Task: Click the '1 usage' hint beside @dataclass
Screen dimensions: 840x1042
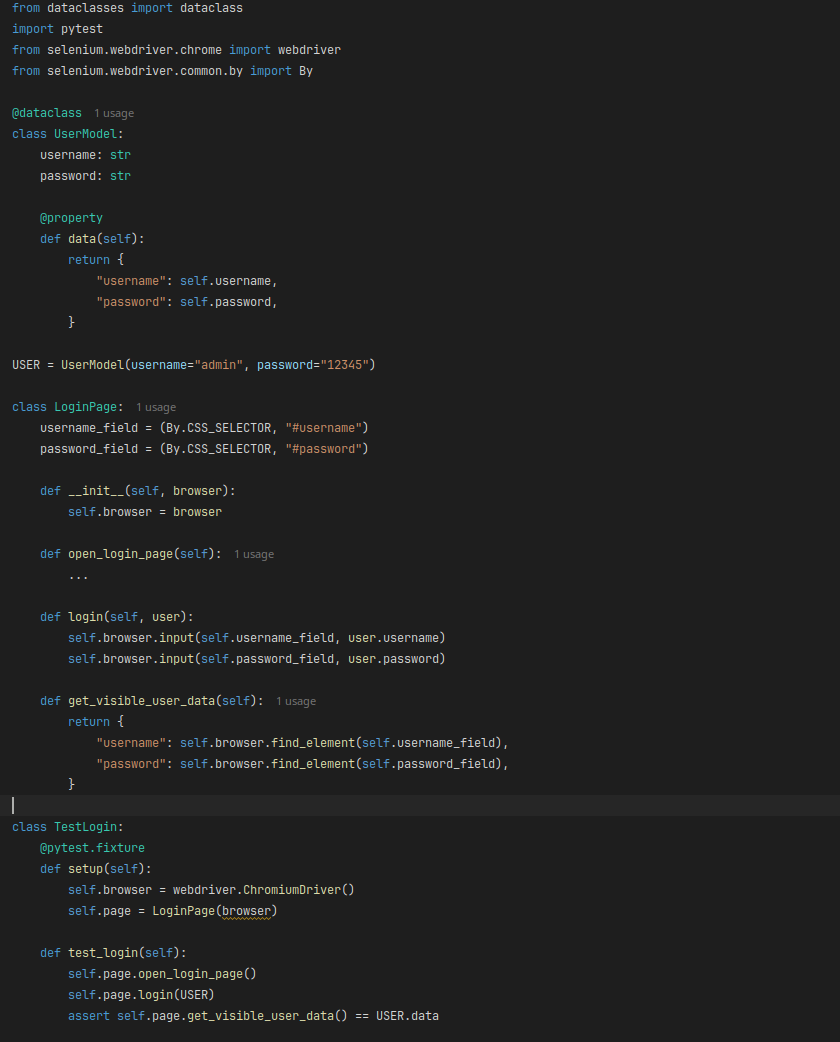Action: [x=114, y=114]
